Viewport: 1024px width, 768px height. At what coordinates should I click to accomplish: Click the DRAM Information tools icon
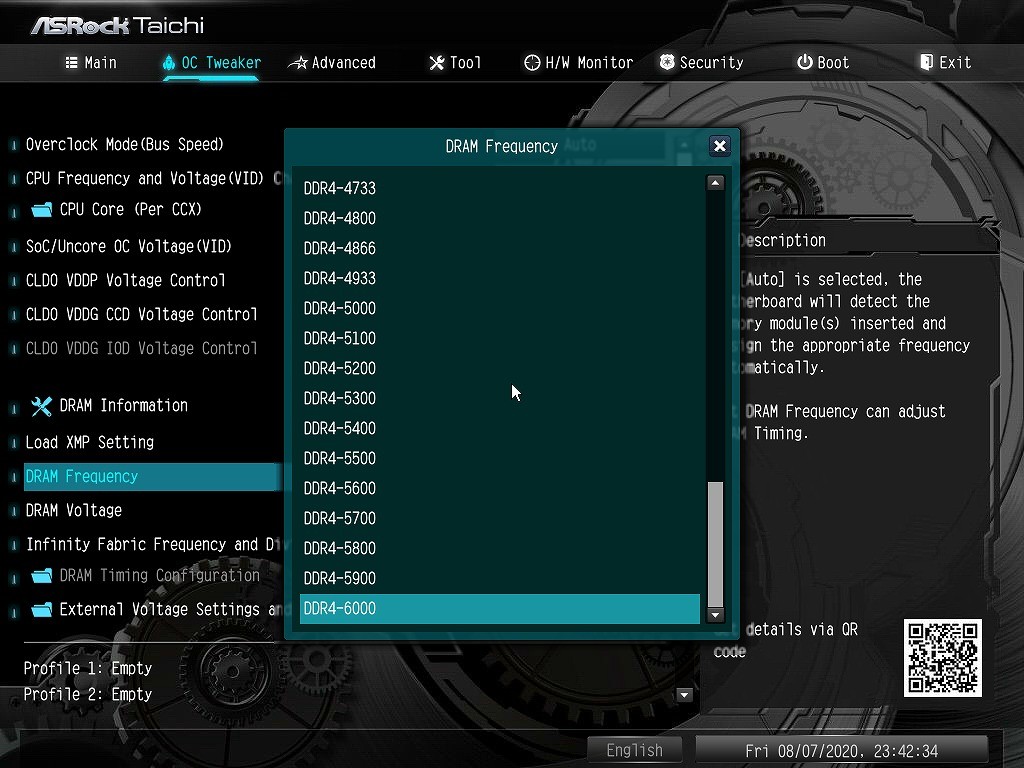[x=41, y=406]
